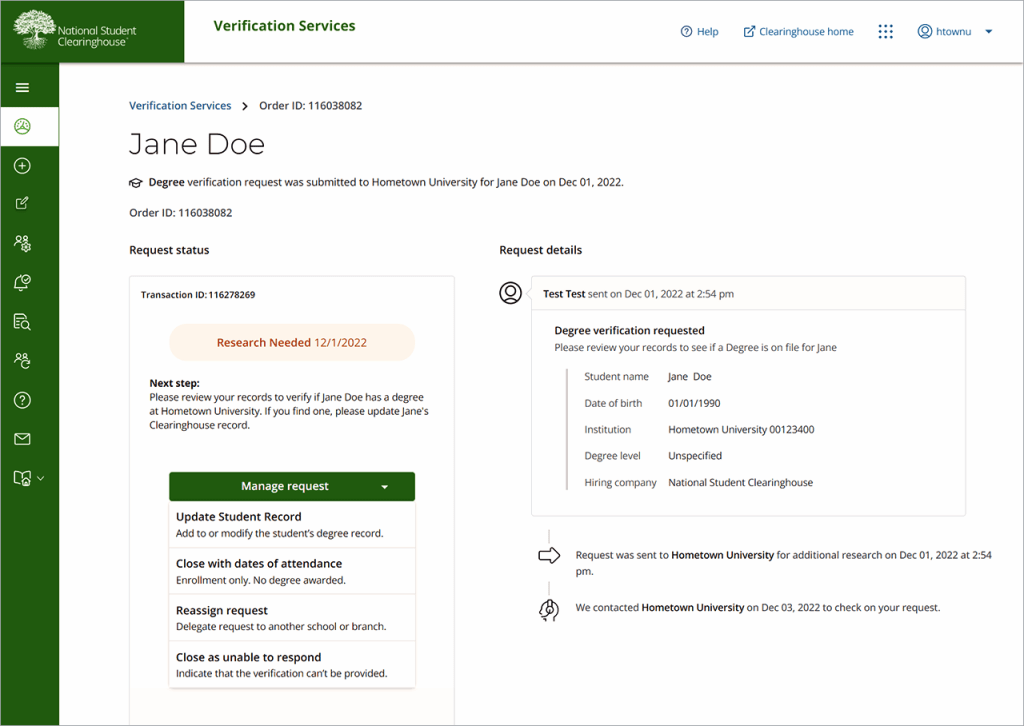Click the headset contact icon in timeline
This screenshot has width=1024, height=726.
click(549, 610)
